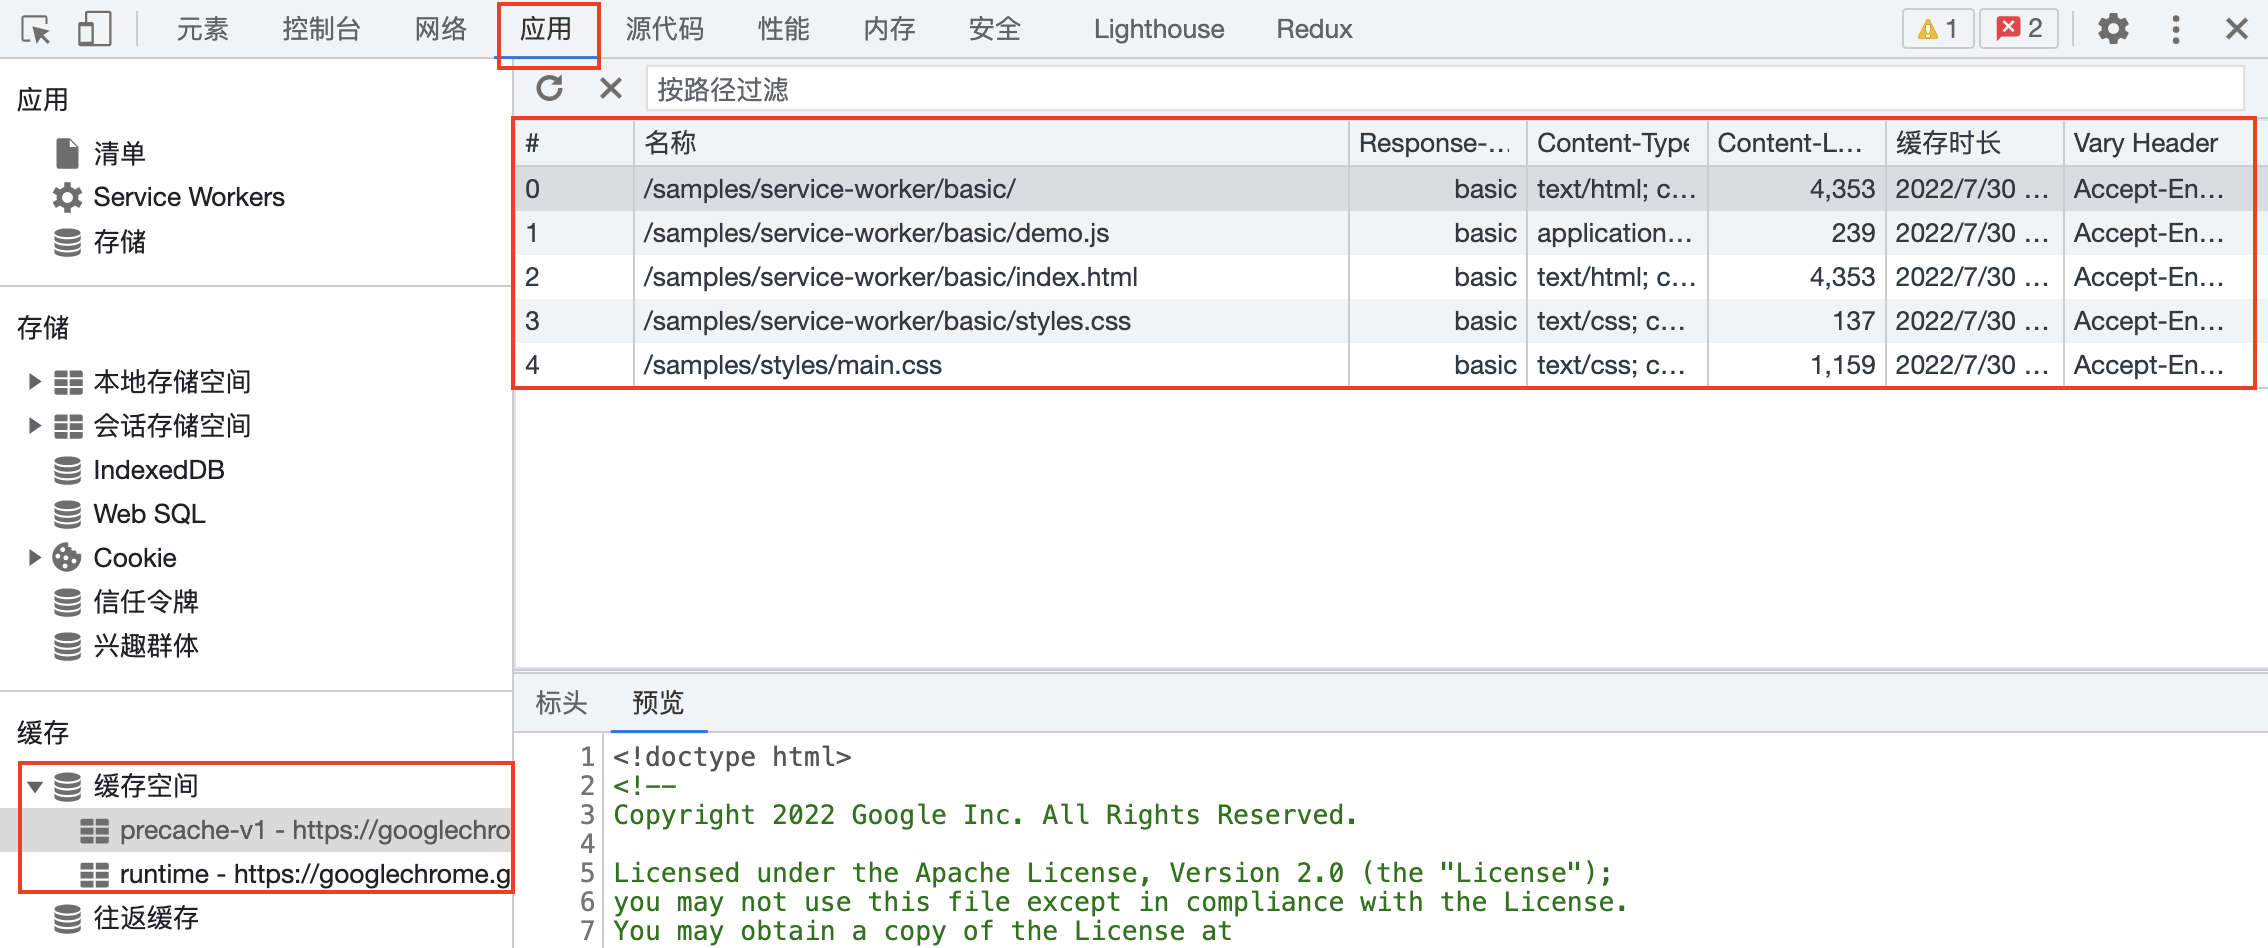Sort by the # column header

[x=574, y=143]
